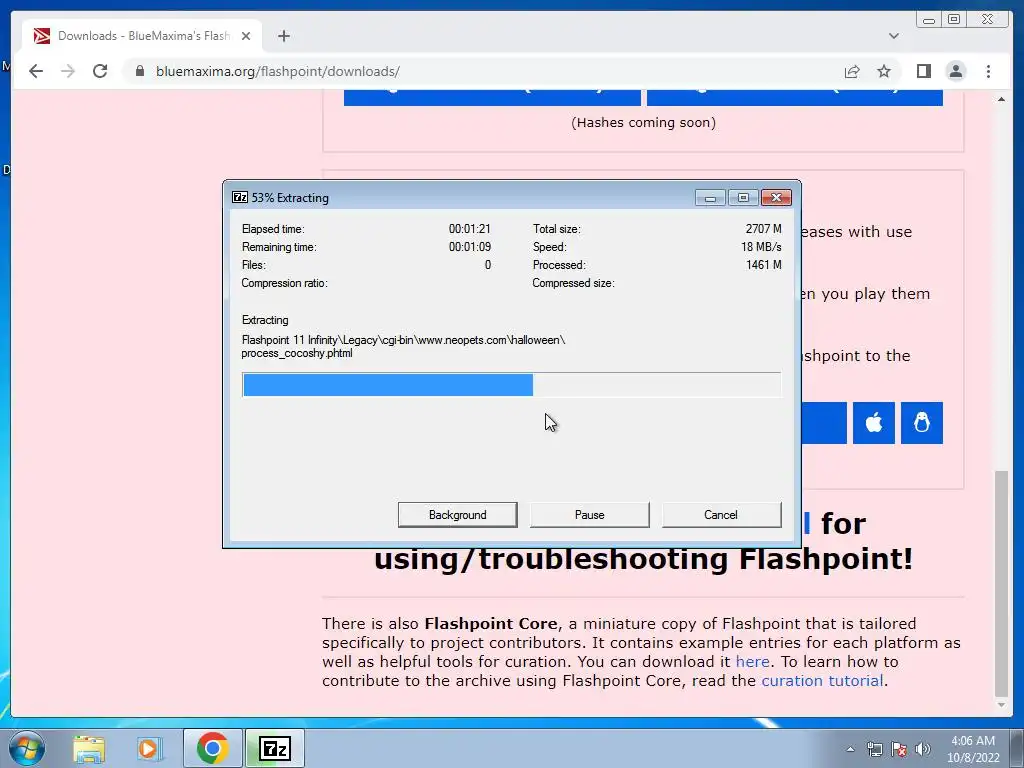
Task: Click the Chrome forward arrow
Action: pos(68,71)
